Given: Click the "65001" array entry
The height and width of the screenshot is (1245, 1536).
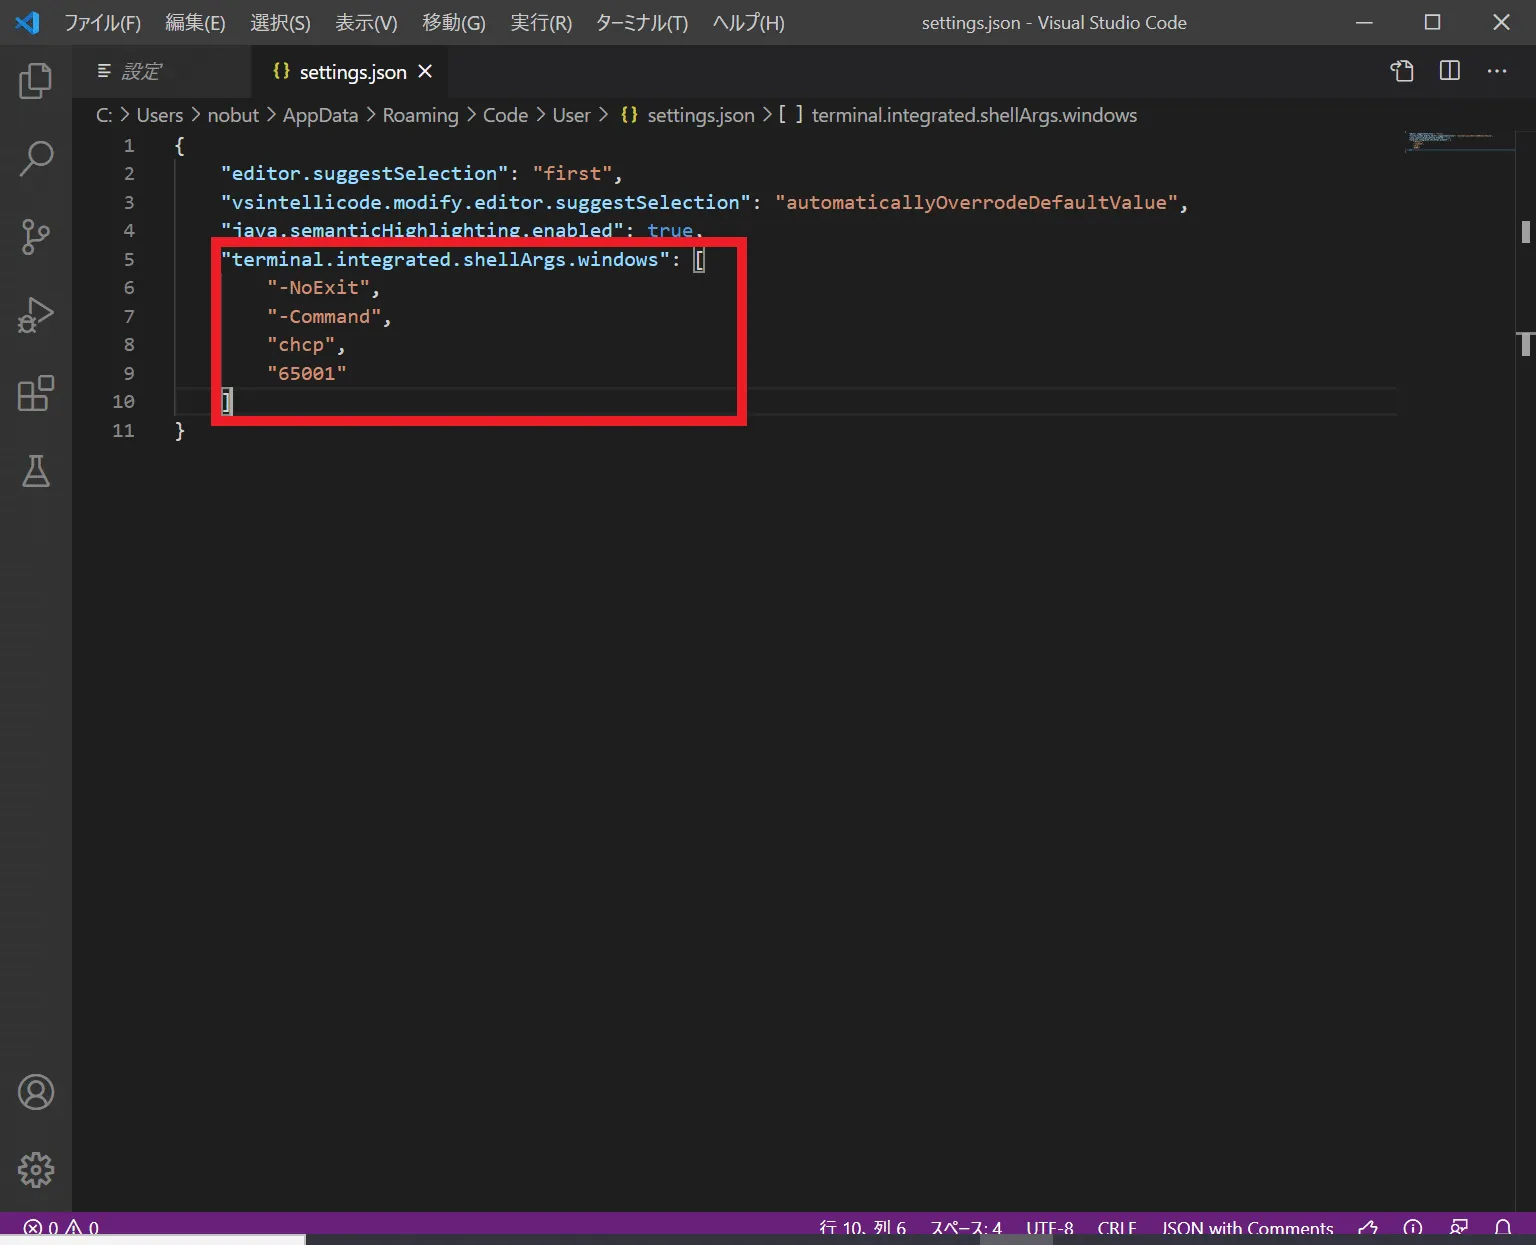Looking at the screenshot, I should pos(307,373).
